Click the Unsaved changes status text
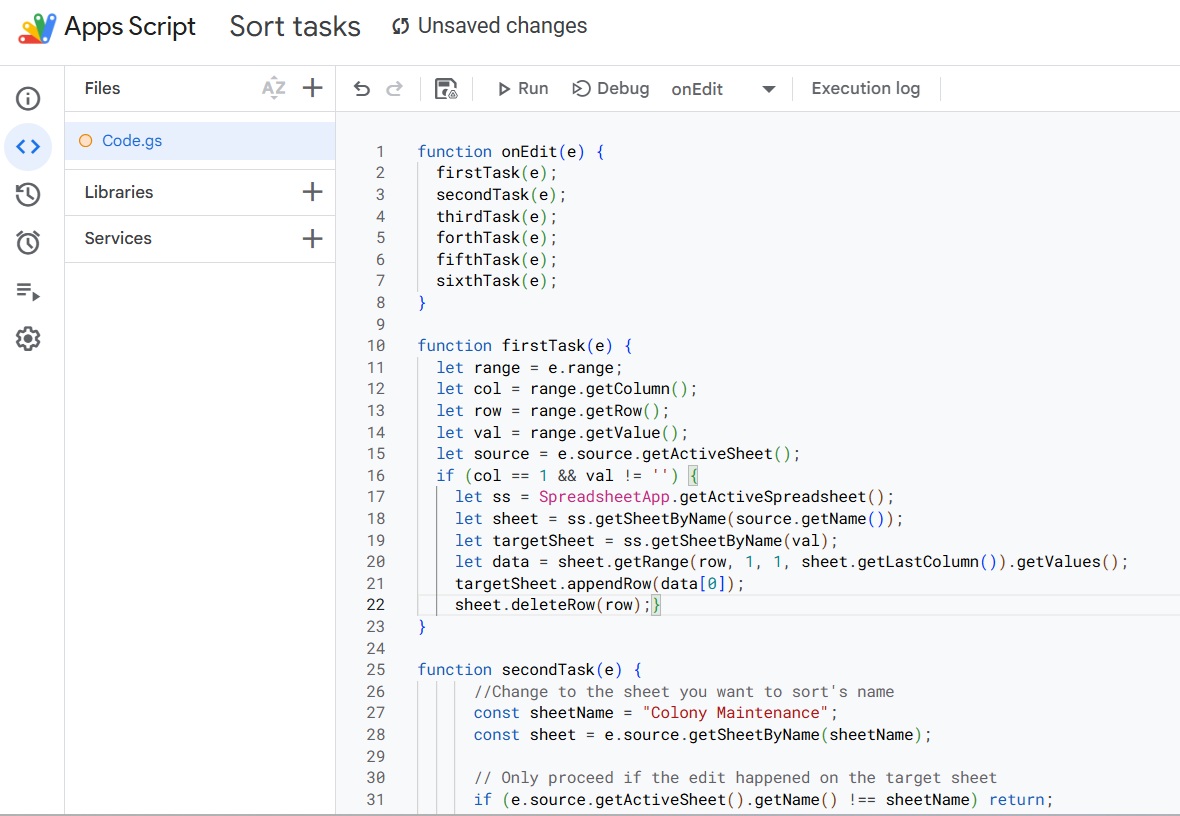Viewport: 1180px width, 816px height. (x=502, y=26)
